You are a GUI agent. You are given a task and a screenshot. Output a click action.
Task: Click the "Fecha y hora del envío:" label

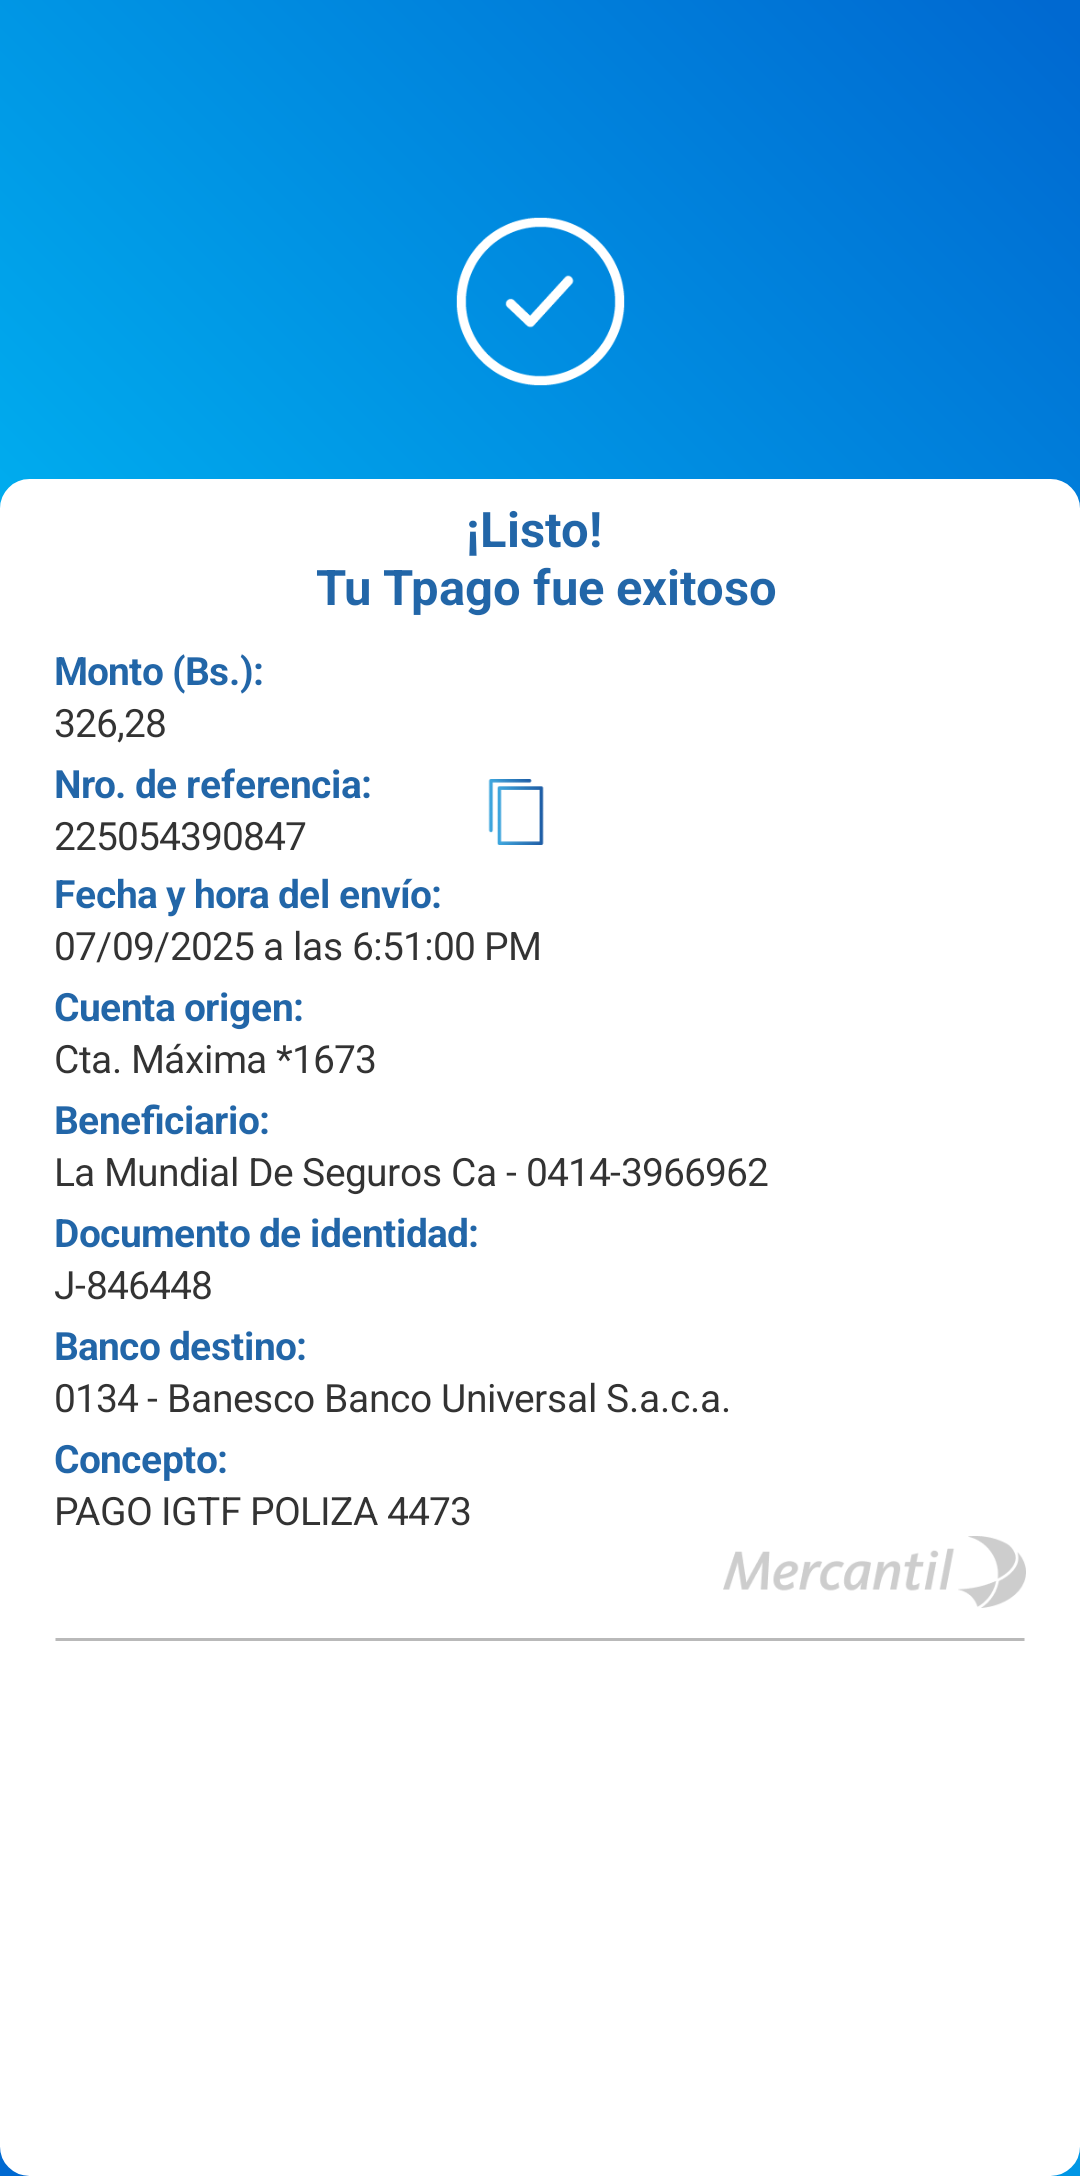tap(248, 895)
